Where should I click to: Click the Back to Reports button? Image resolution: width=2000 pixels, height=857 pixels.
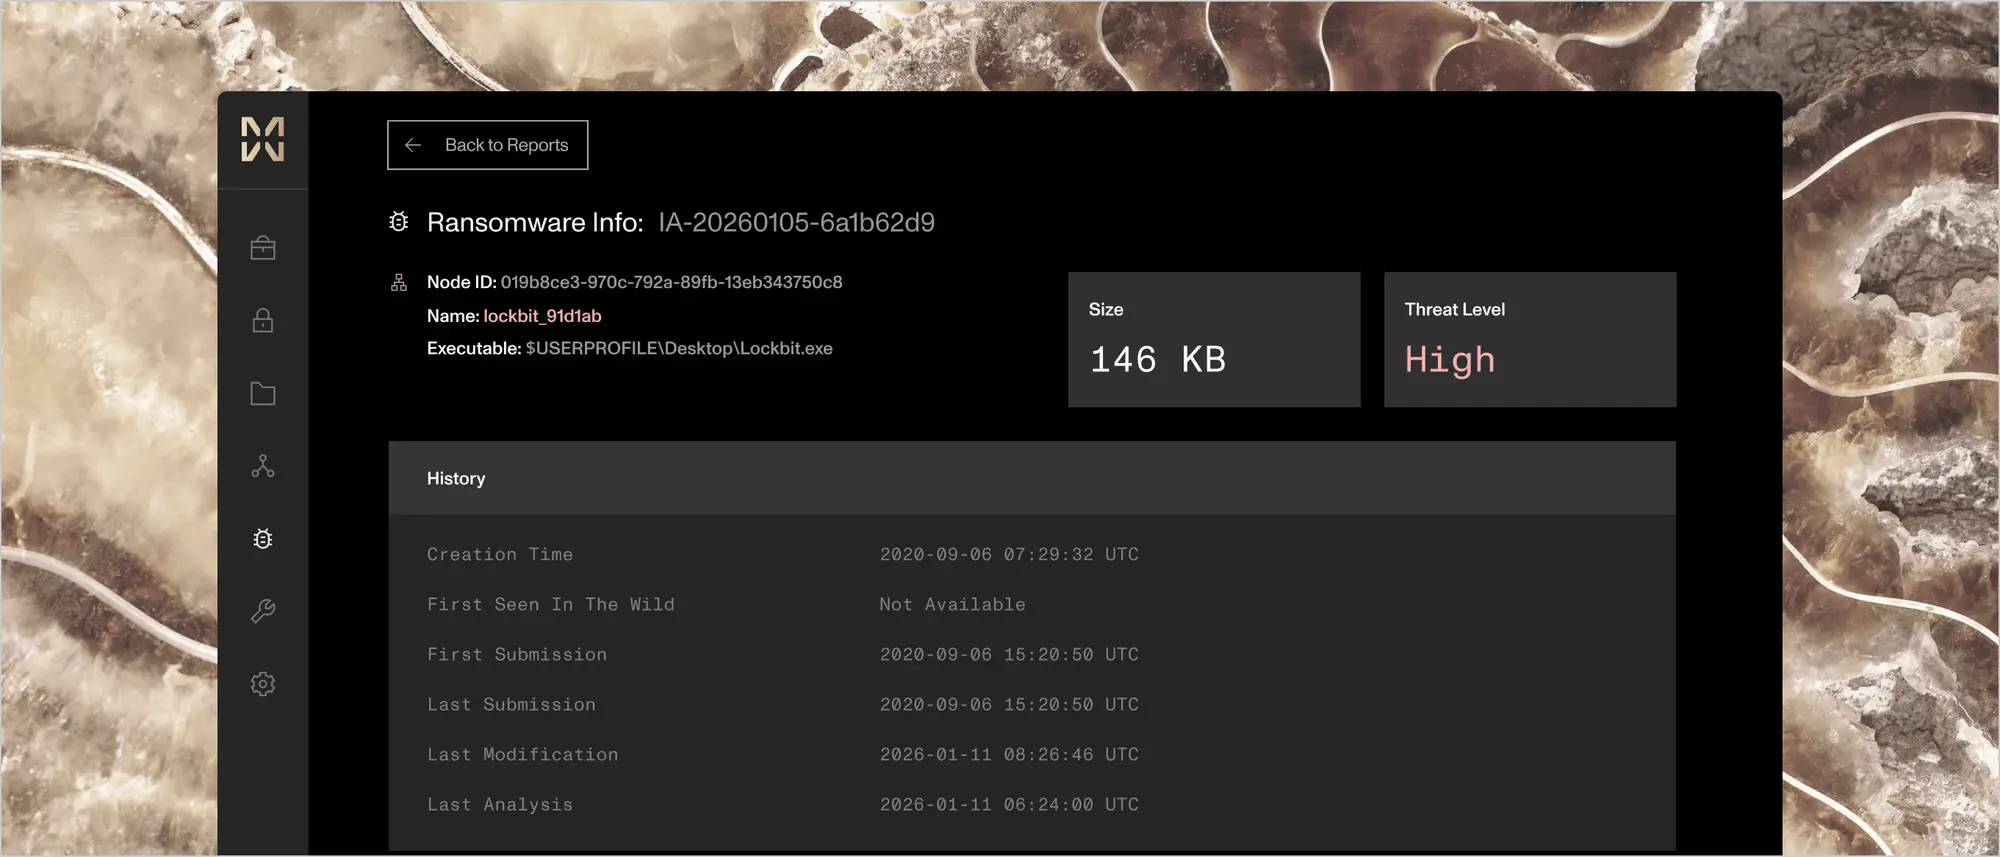point(488,145)
